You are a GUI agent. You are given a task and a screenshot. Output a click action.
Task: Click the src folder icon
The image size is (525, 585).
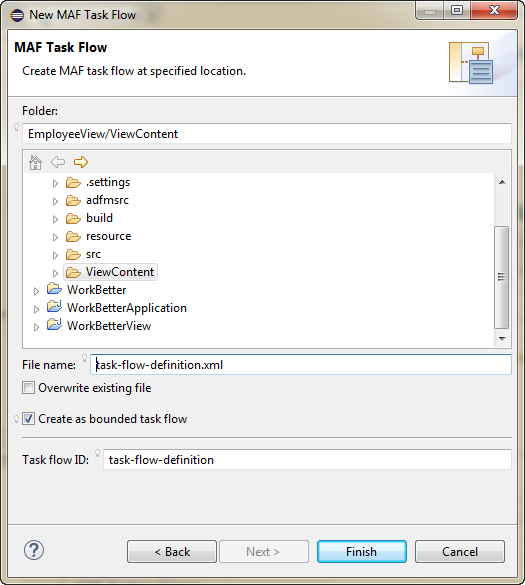coord(73,254)
